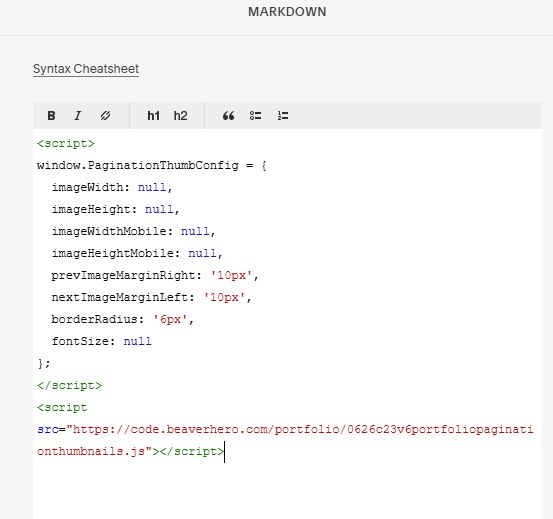Viewport: 553px width, 519px height.
Task: Click the onthumbnails.js line at end
Action: [130, 451]
